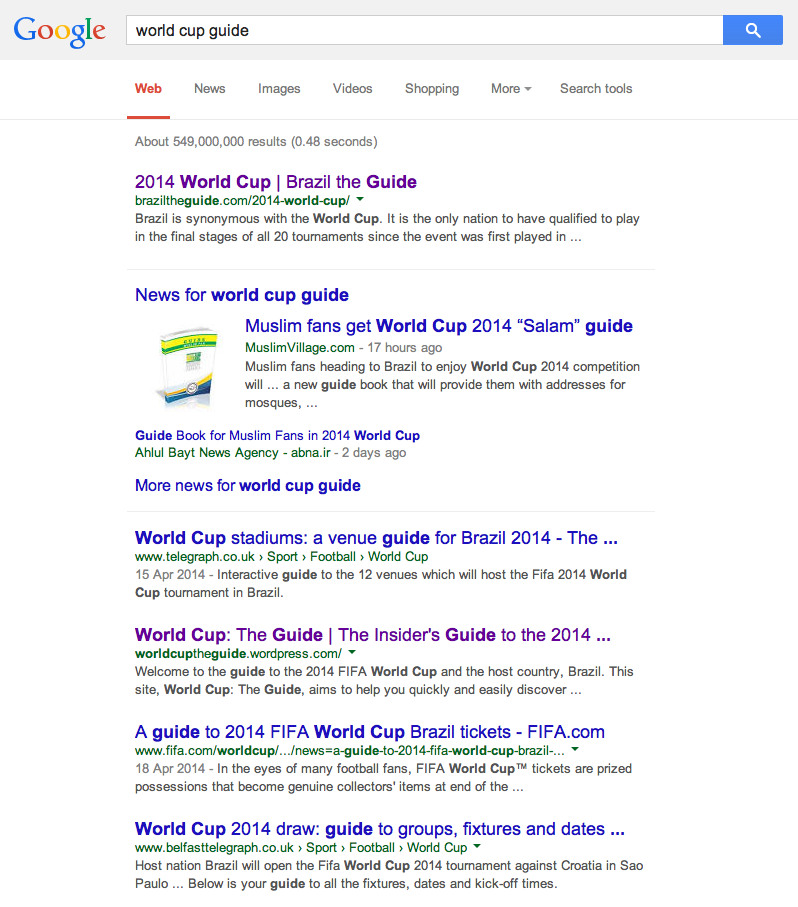Expand the More dropdown menu
This screenshot has width=798, height=907.
510,88
